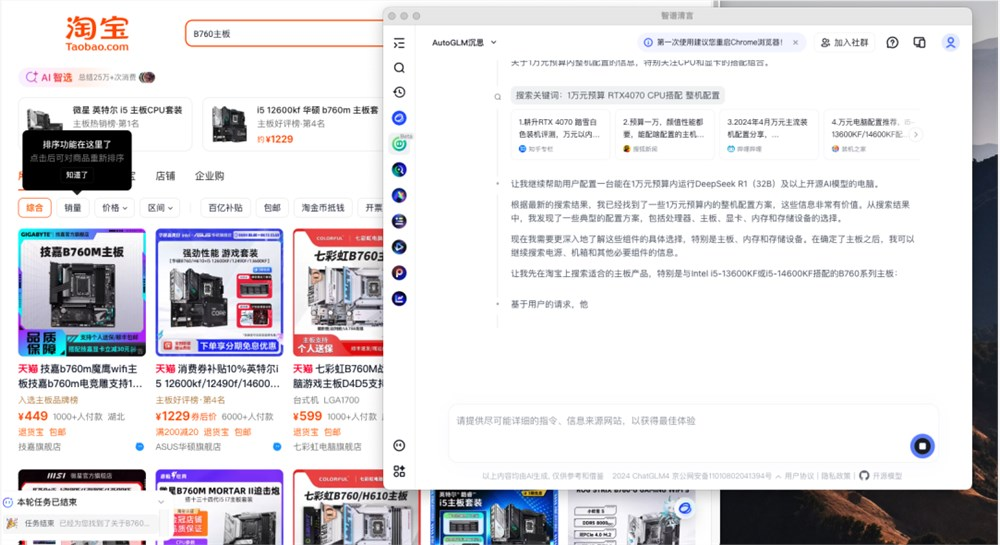
Task: Click the blue chat icon beside ASUS华硕旗舰店
Action: [277, 447]
